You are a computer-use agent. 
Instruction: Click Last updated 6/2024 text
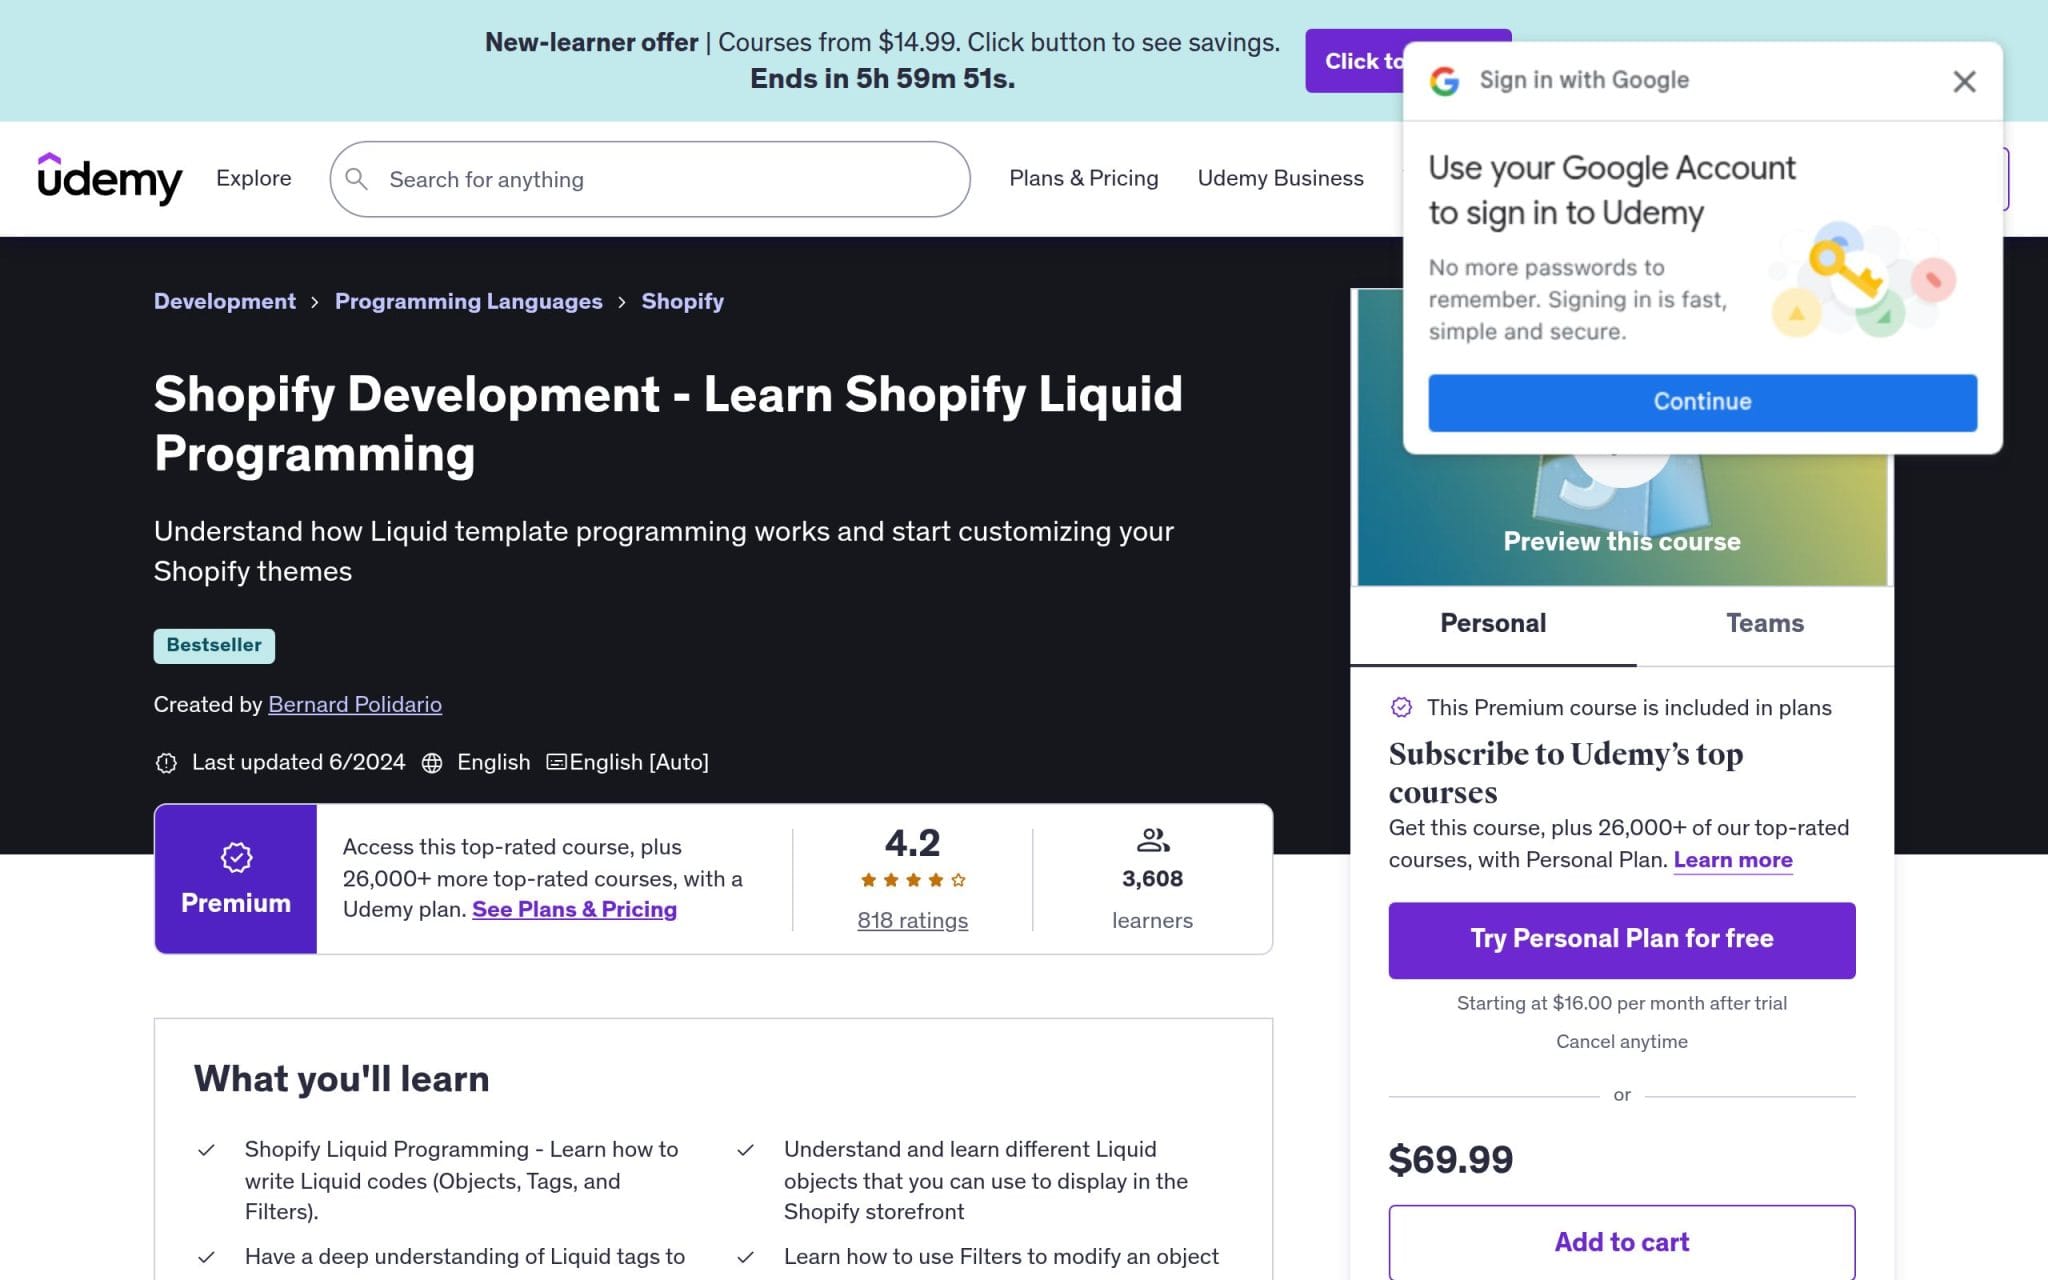point(298,762)
